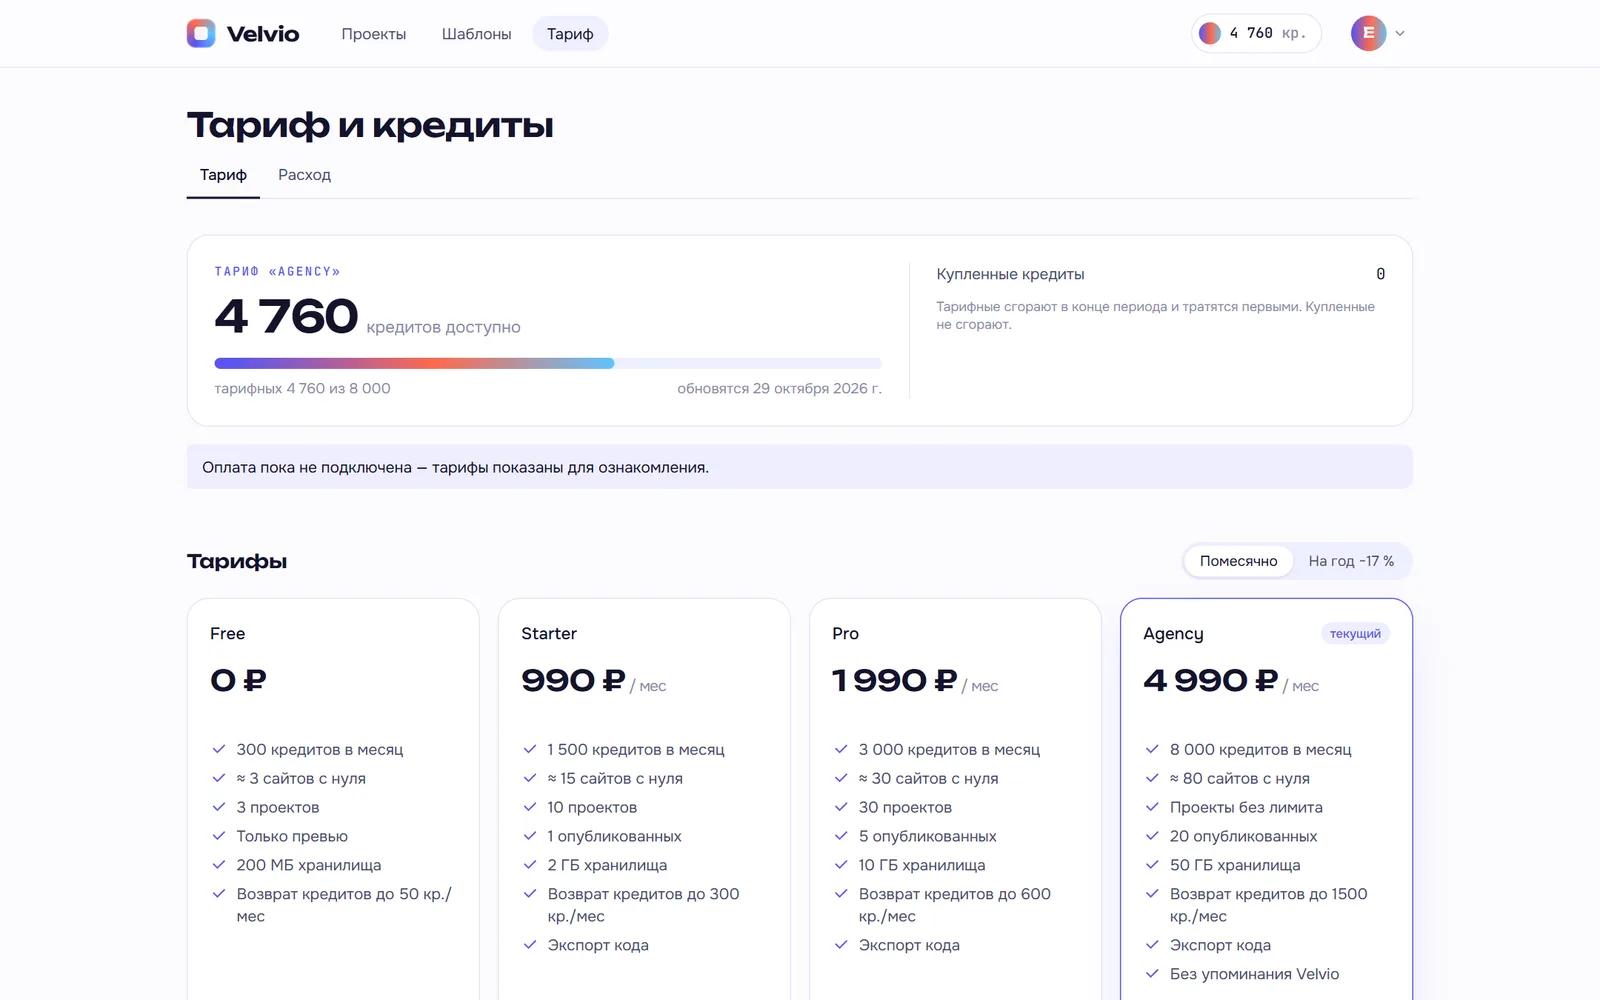This screenshot has height=1000, width=1600.
Task: Click the credits usage progress bar
Action: click(x=548, y=363)
